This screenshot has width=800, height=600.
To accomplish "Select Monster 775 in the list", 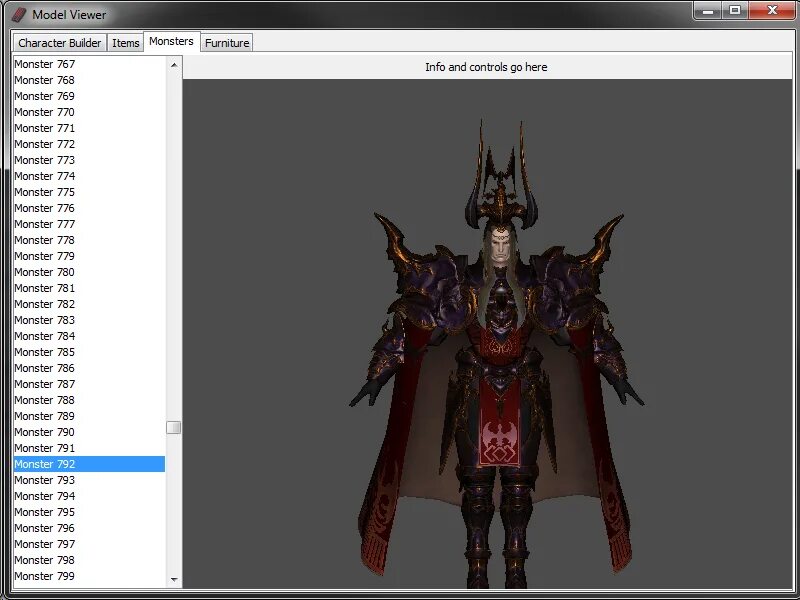I will 89,192.
